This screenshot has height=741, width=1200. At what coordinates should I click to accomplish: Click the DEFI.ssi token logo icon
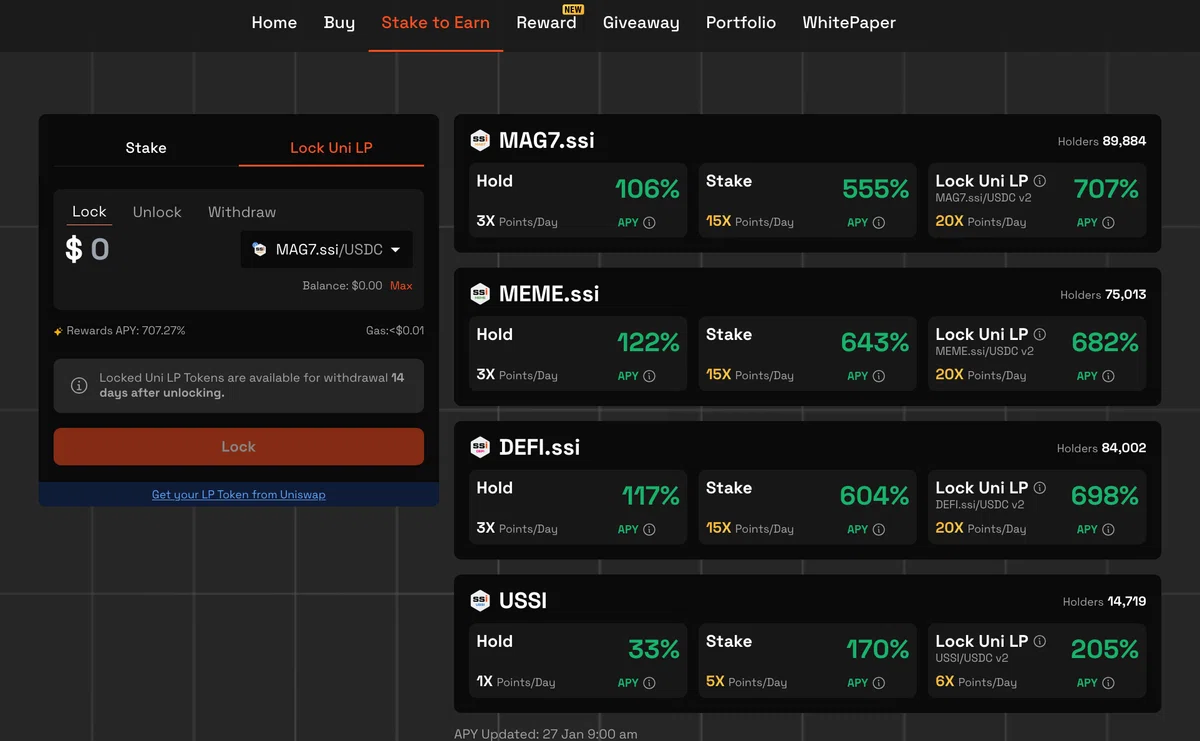point(480,446)
